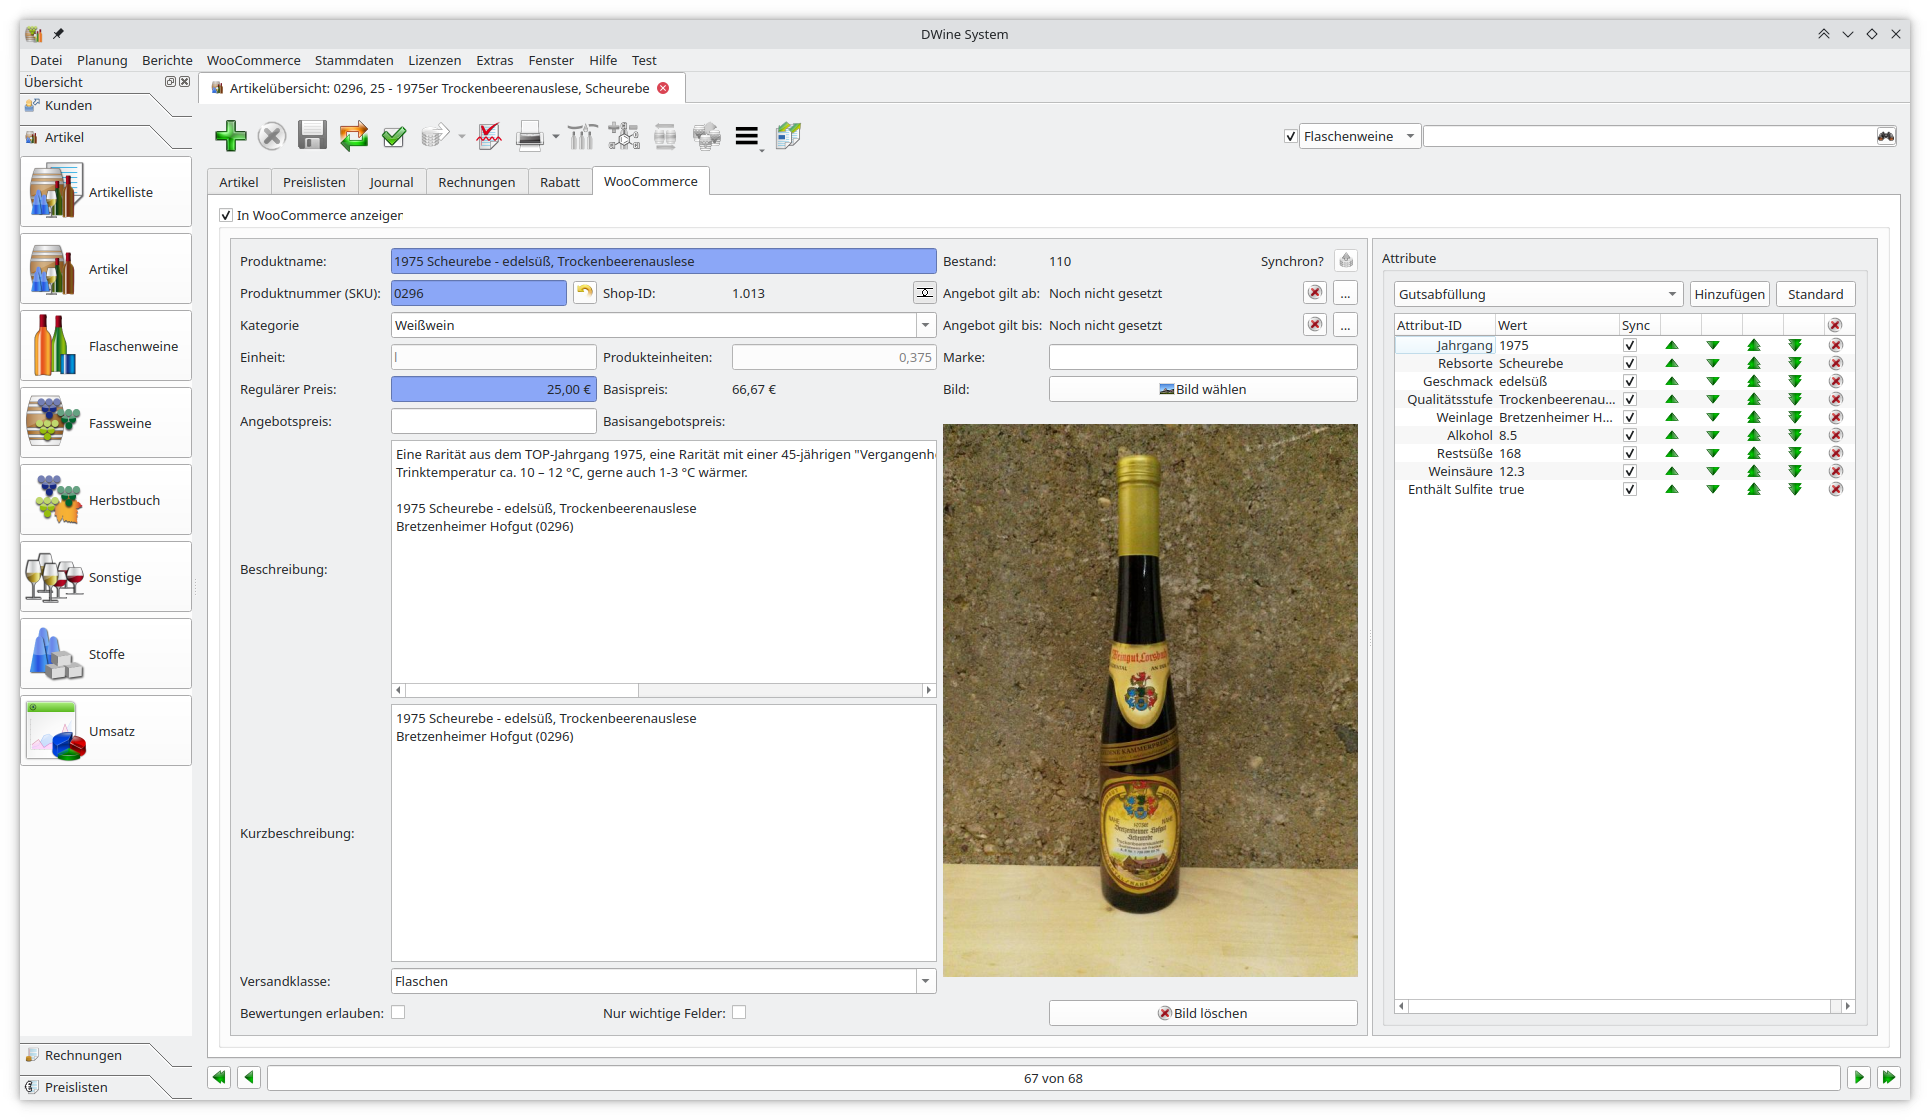Switch to the Rabatt tab
1930x1120 pixels.
coord(560,182)
